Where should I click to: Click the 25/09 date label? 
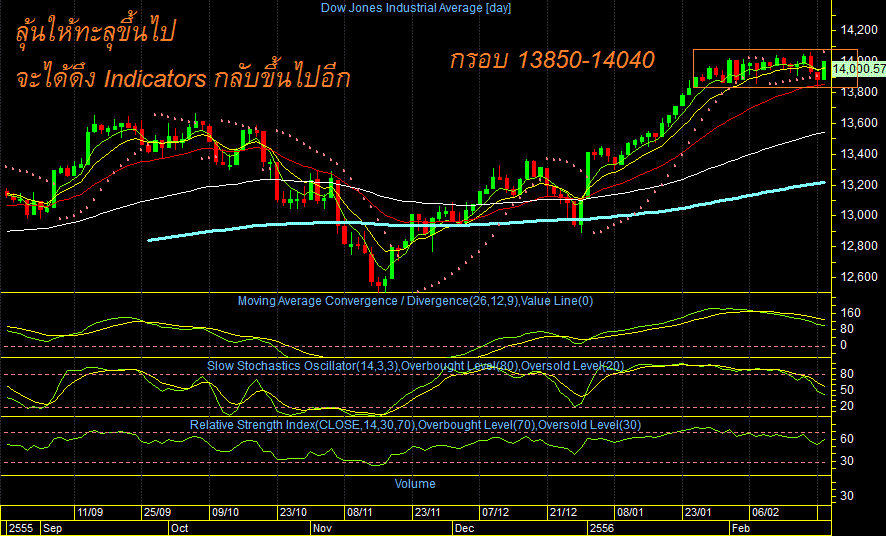click(158, 512)
